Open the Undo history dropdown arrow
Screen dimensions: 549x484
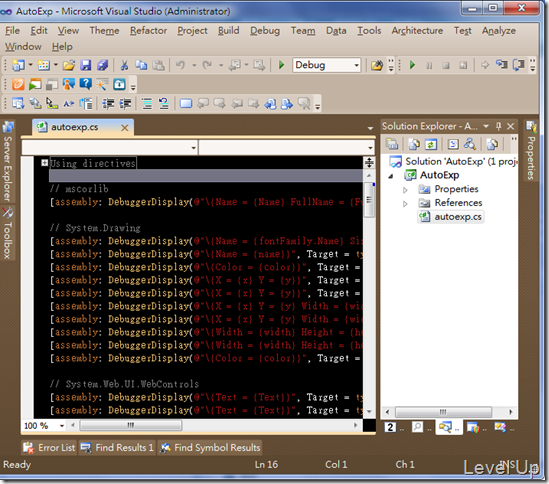[194, 65]
